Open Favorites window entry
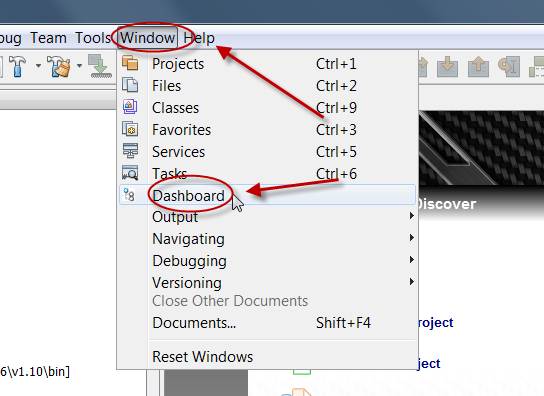The image size is (544, 396). [x=267, y=130]
